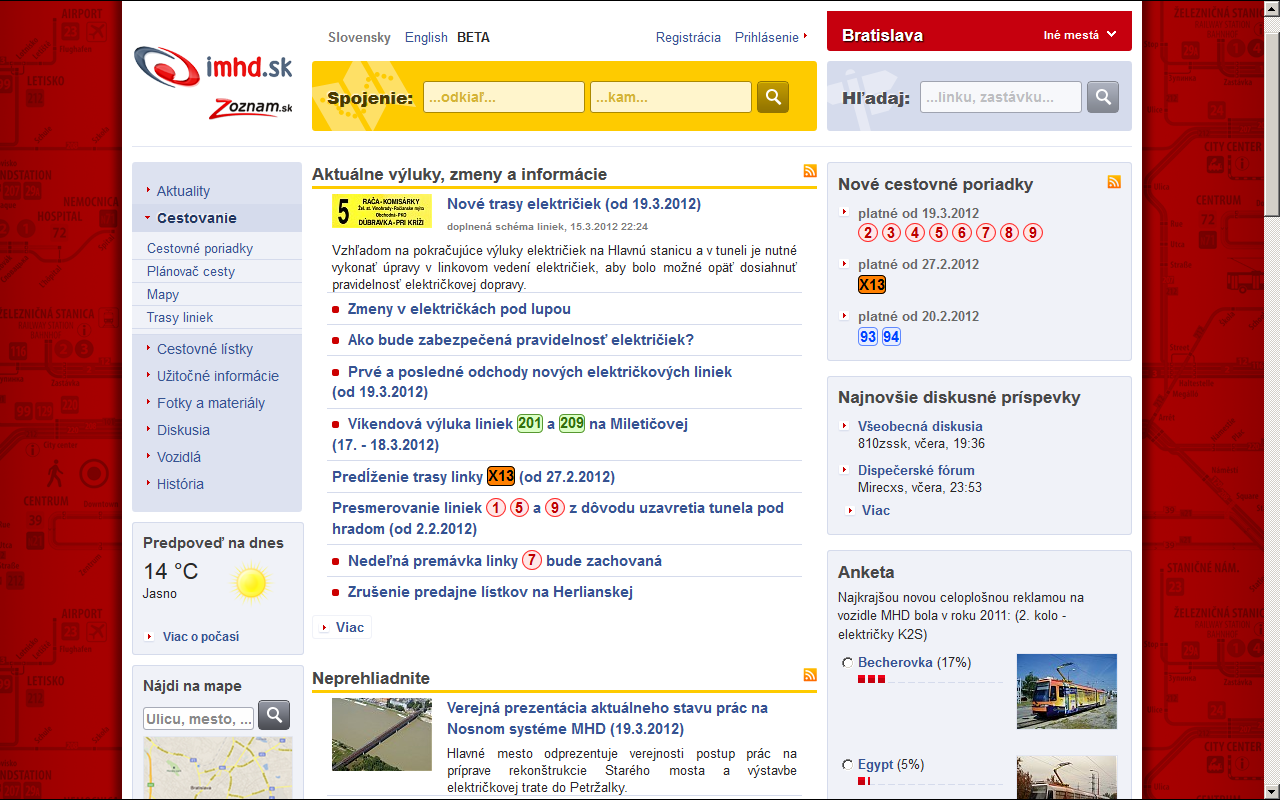Viewport: 1280px width, 800px height.
Task: Open RSS feed for Nové cestovné poriadky
Action: point(1113,182)
